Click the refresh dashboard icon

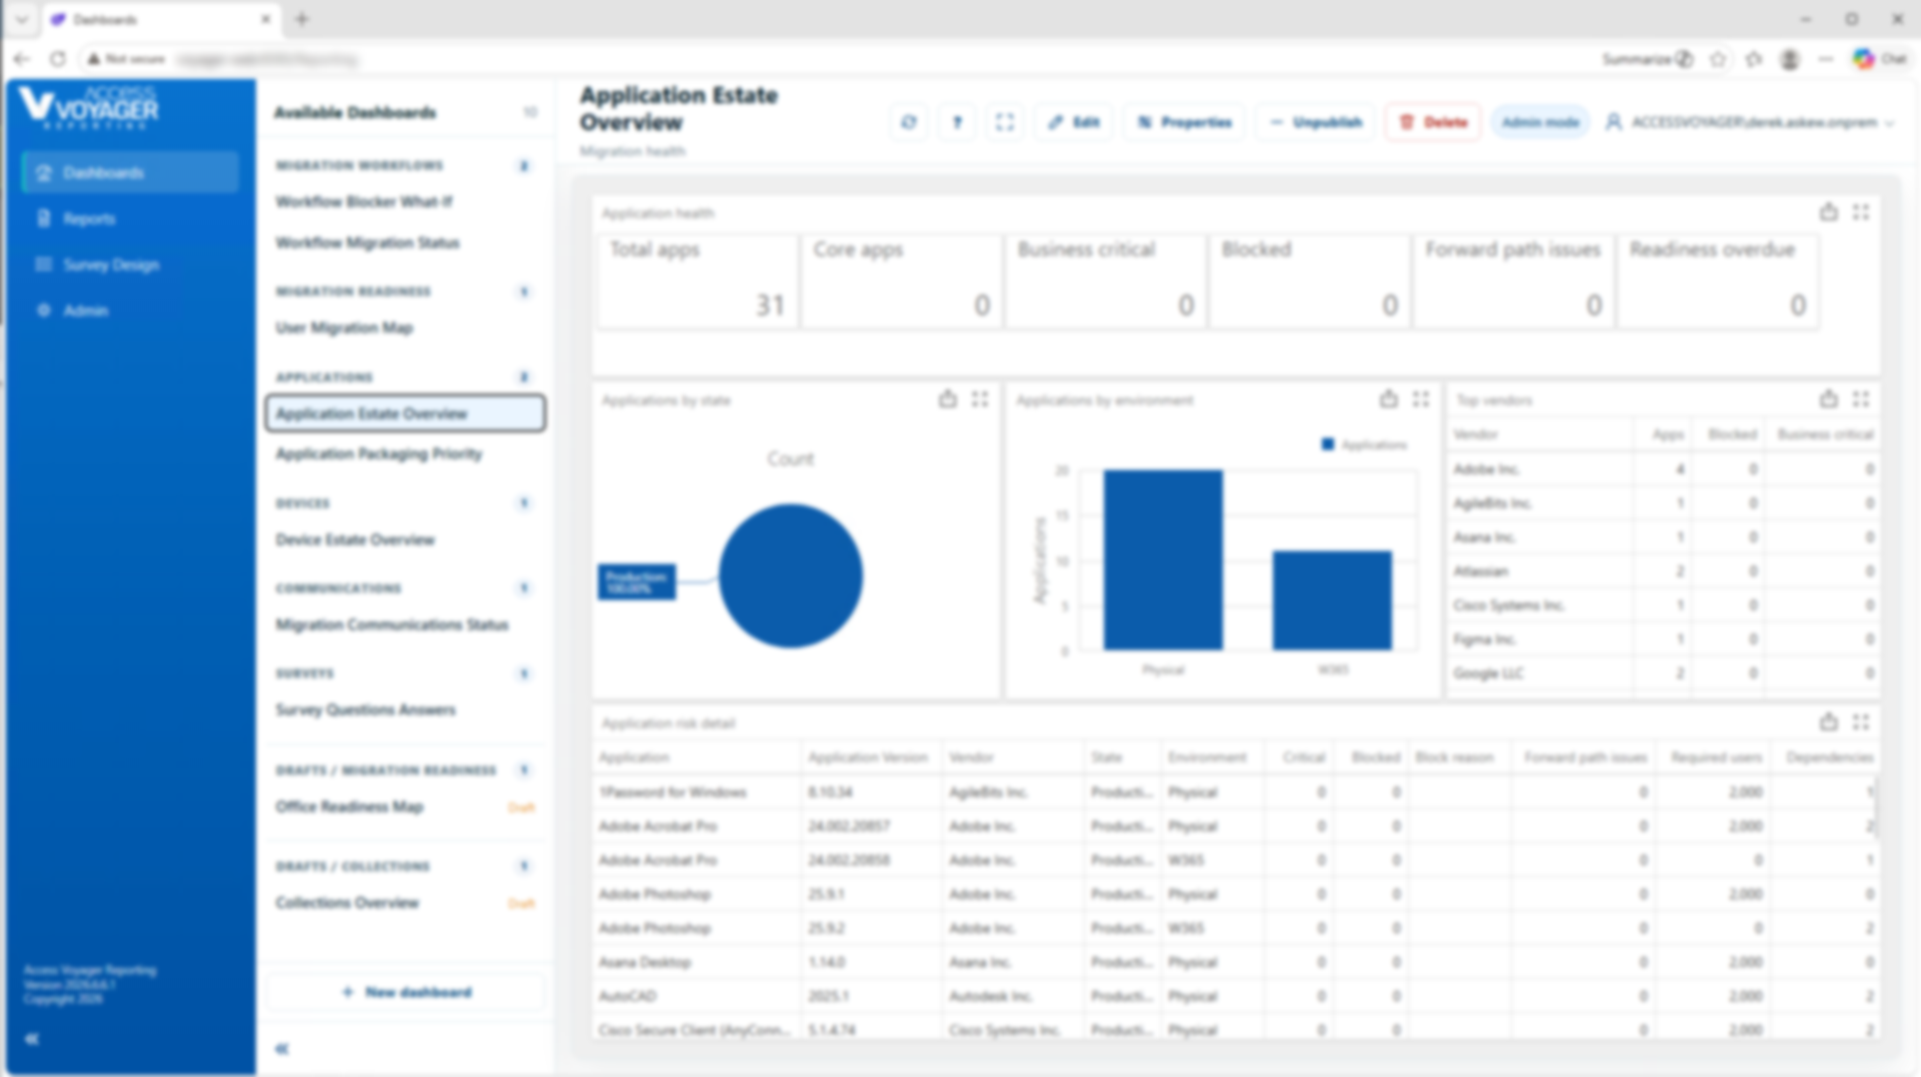click(x=908, y=122)
